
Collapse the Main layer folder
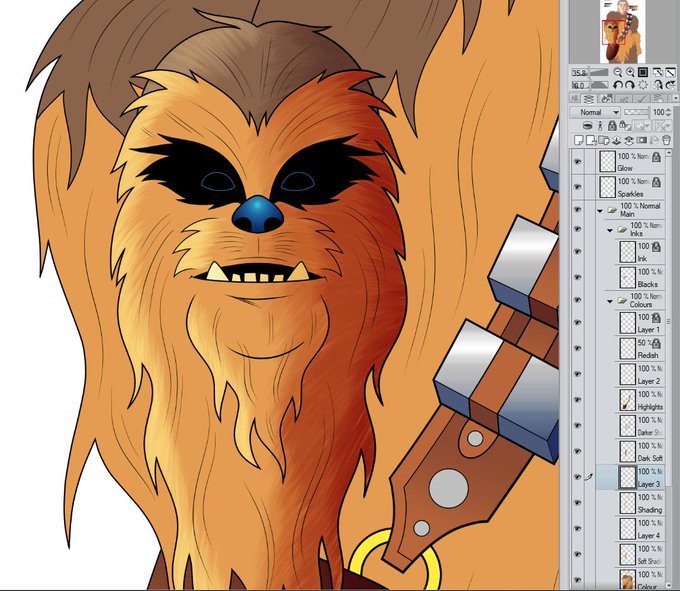click(600, 211)
